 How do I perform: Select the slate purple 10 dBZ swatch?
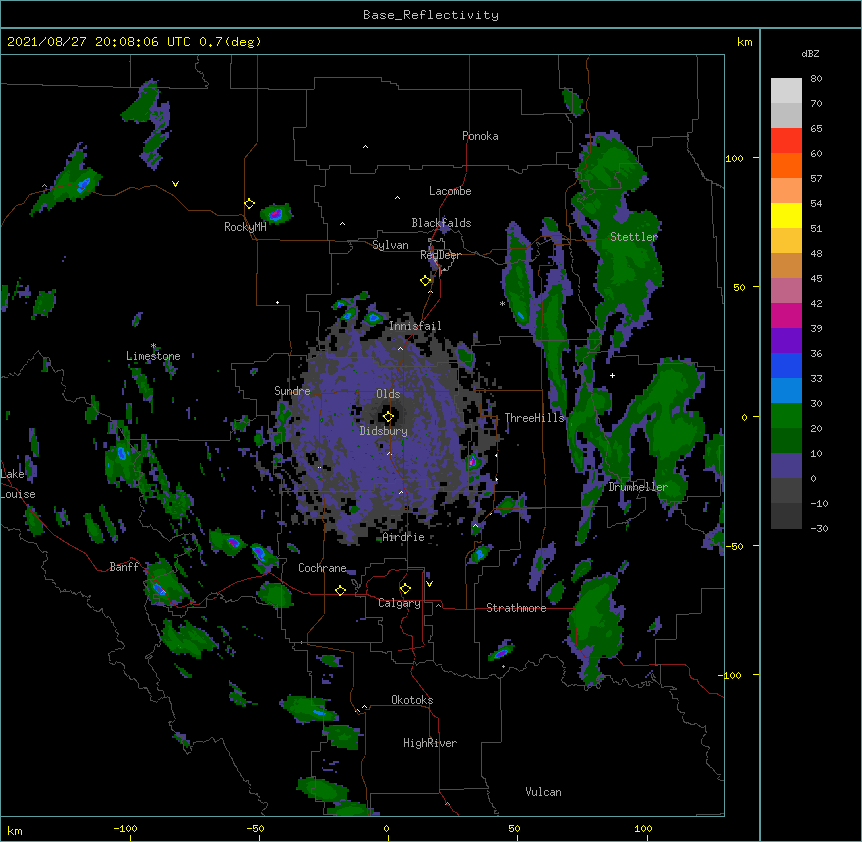[x=786, y=466]
